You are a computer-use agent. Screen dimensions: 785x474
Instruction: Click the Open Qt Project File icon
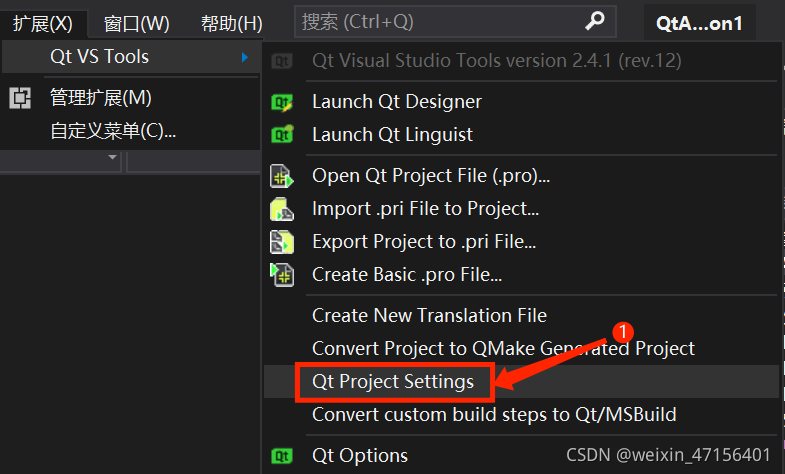[282, 176]
